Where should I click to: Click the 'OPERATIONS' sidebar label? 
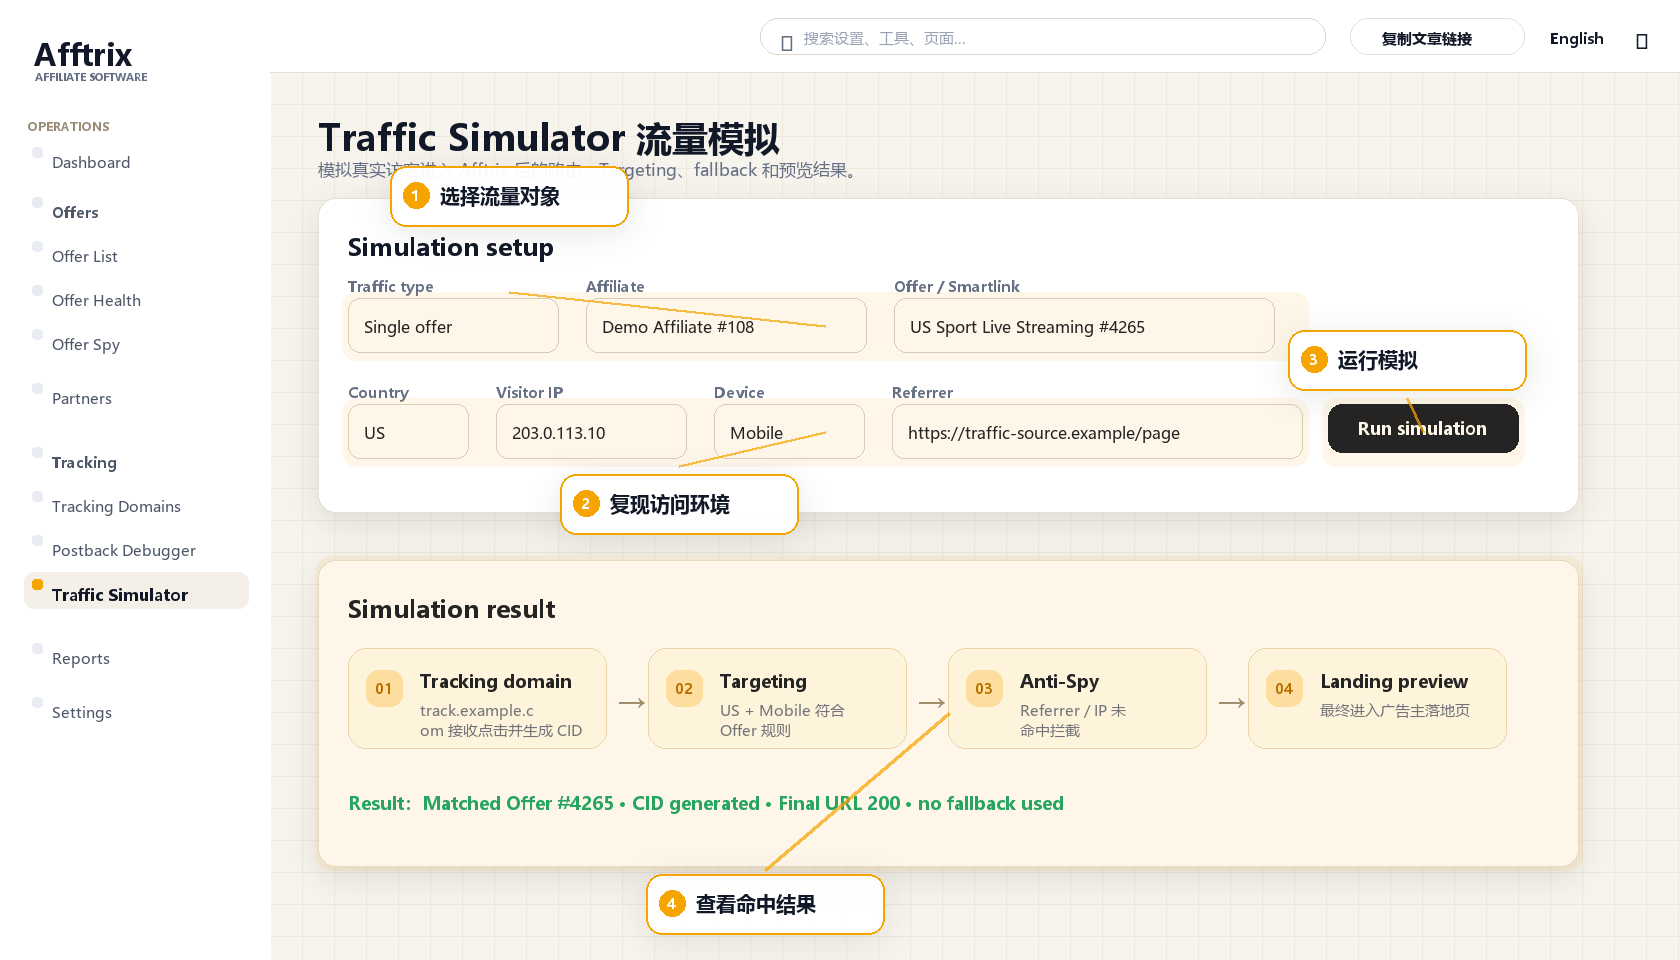click(x=69, y=126)
